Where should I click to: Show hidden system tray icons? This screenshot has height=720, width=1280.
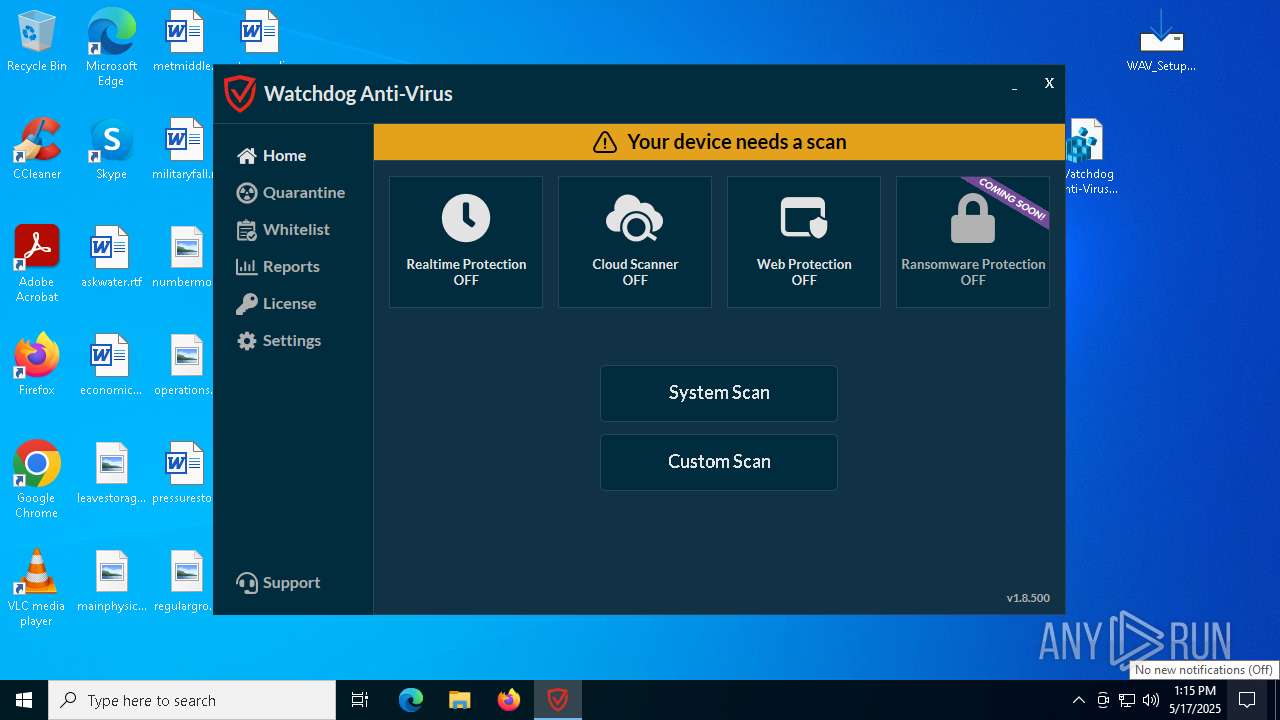[x=1078, y=700]
